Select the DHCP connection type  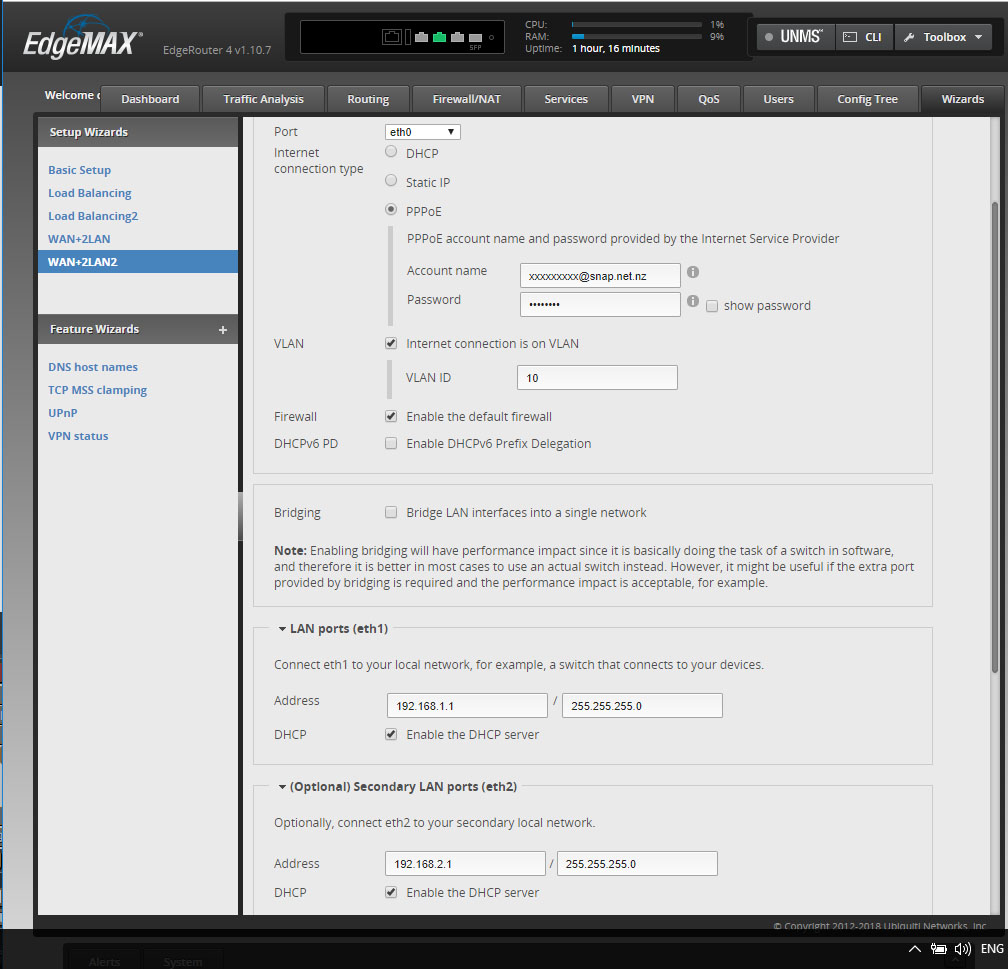(x=391, y=152)
